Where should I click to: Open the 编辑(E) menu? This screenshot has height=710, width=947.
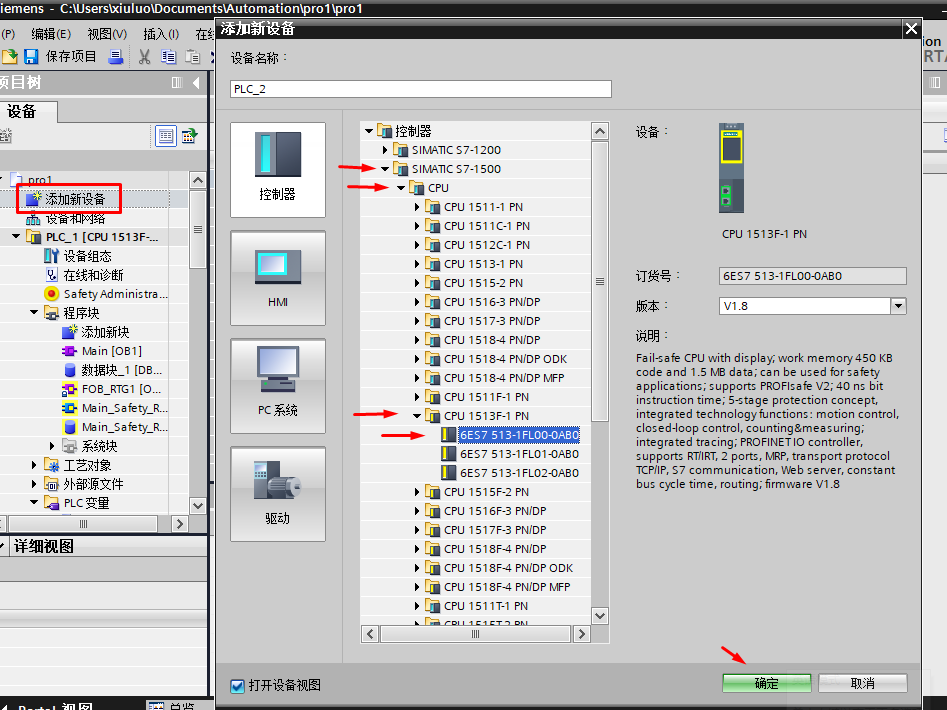point(50,34)
